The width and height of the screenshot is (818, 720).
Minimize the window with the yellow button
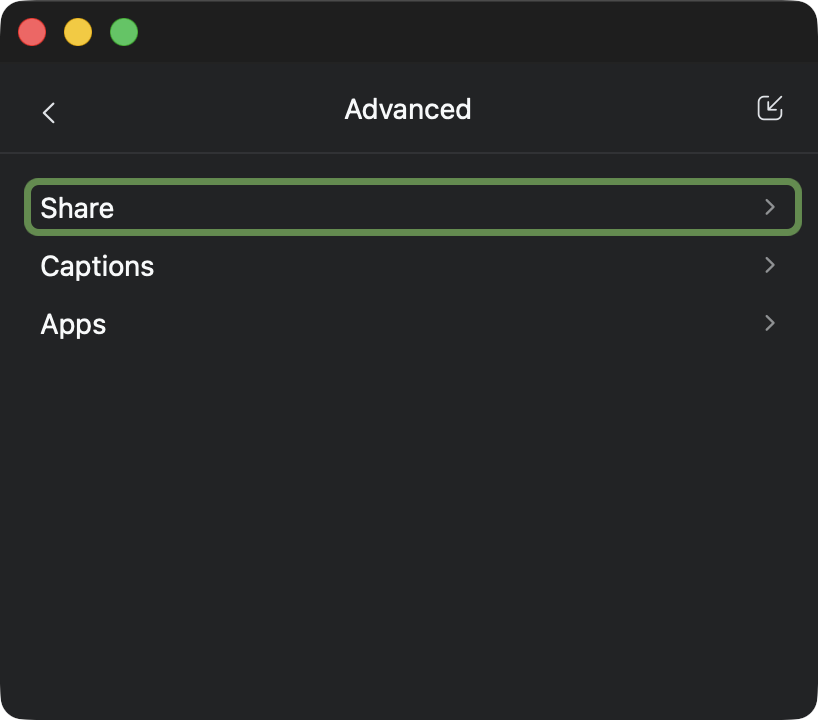tap(78, 32)
